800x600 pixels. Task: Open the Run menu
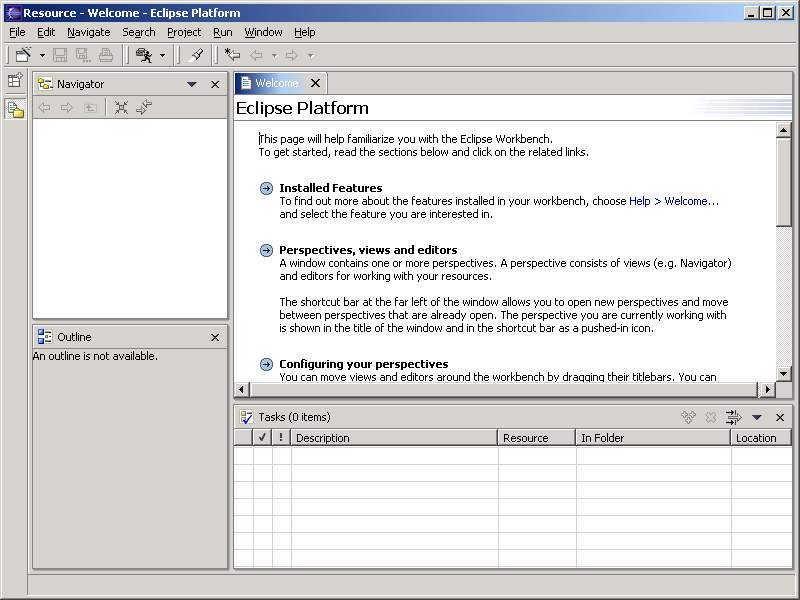click(x=222, y=32)
